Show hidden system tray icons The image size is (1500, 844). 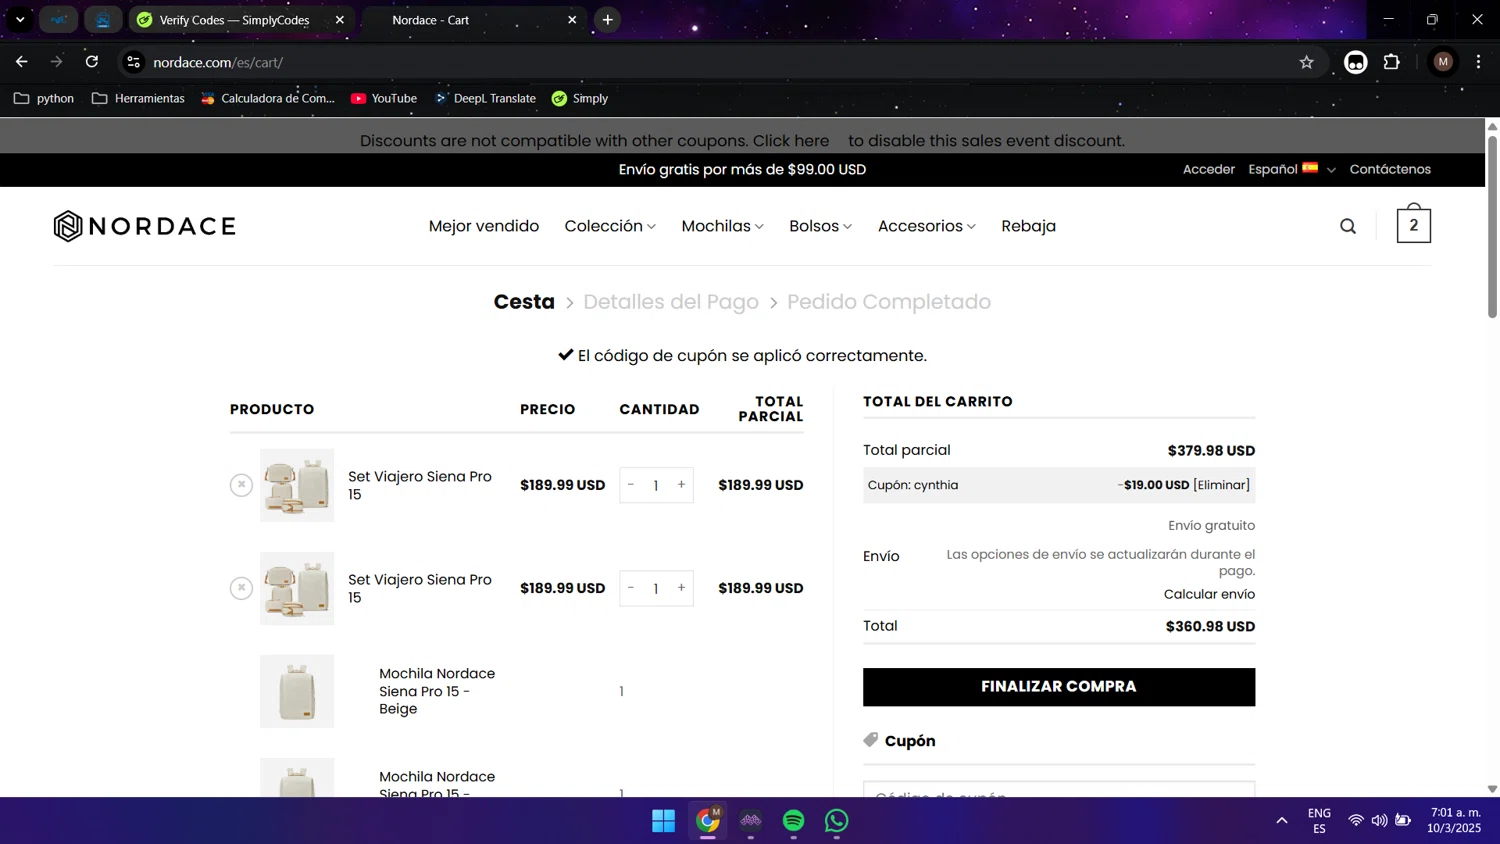coord(1282,821)
